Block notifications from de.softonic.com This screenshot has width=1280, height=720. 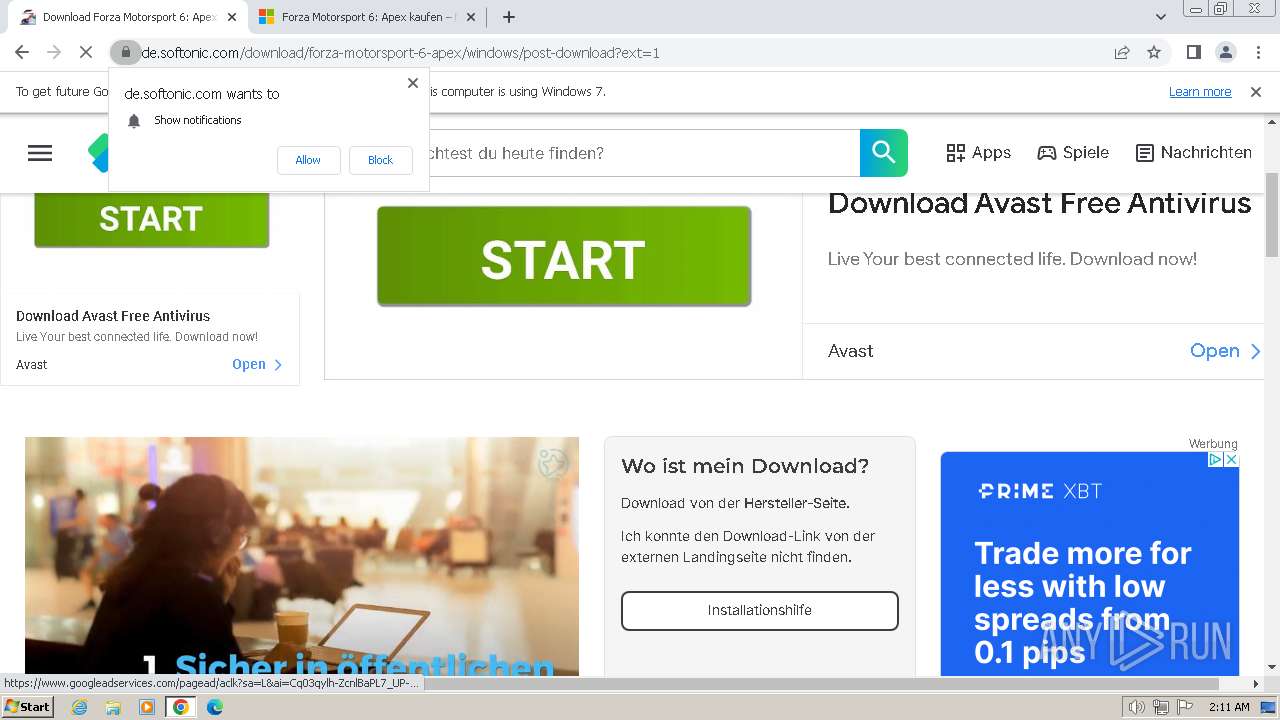point(380,160)
